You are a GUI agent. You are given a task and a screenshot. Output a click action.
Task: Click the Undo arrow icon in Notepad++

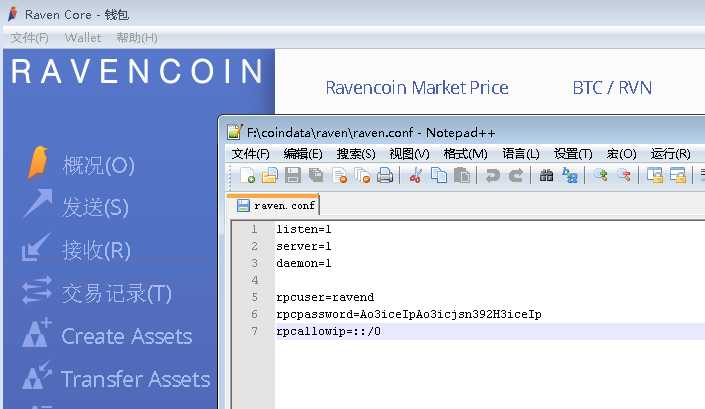pos(493,175)
